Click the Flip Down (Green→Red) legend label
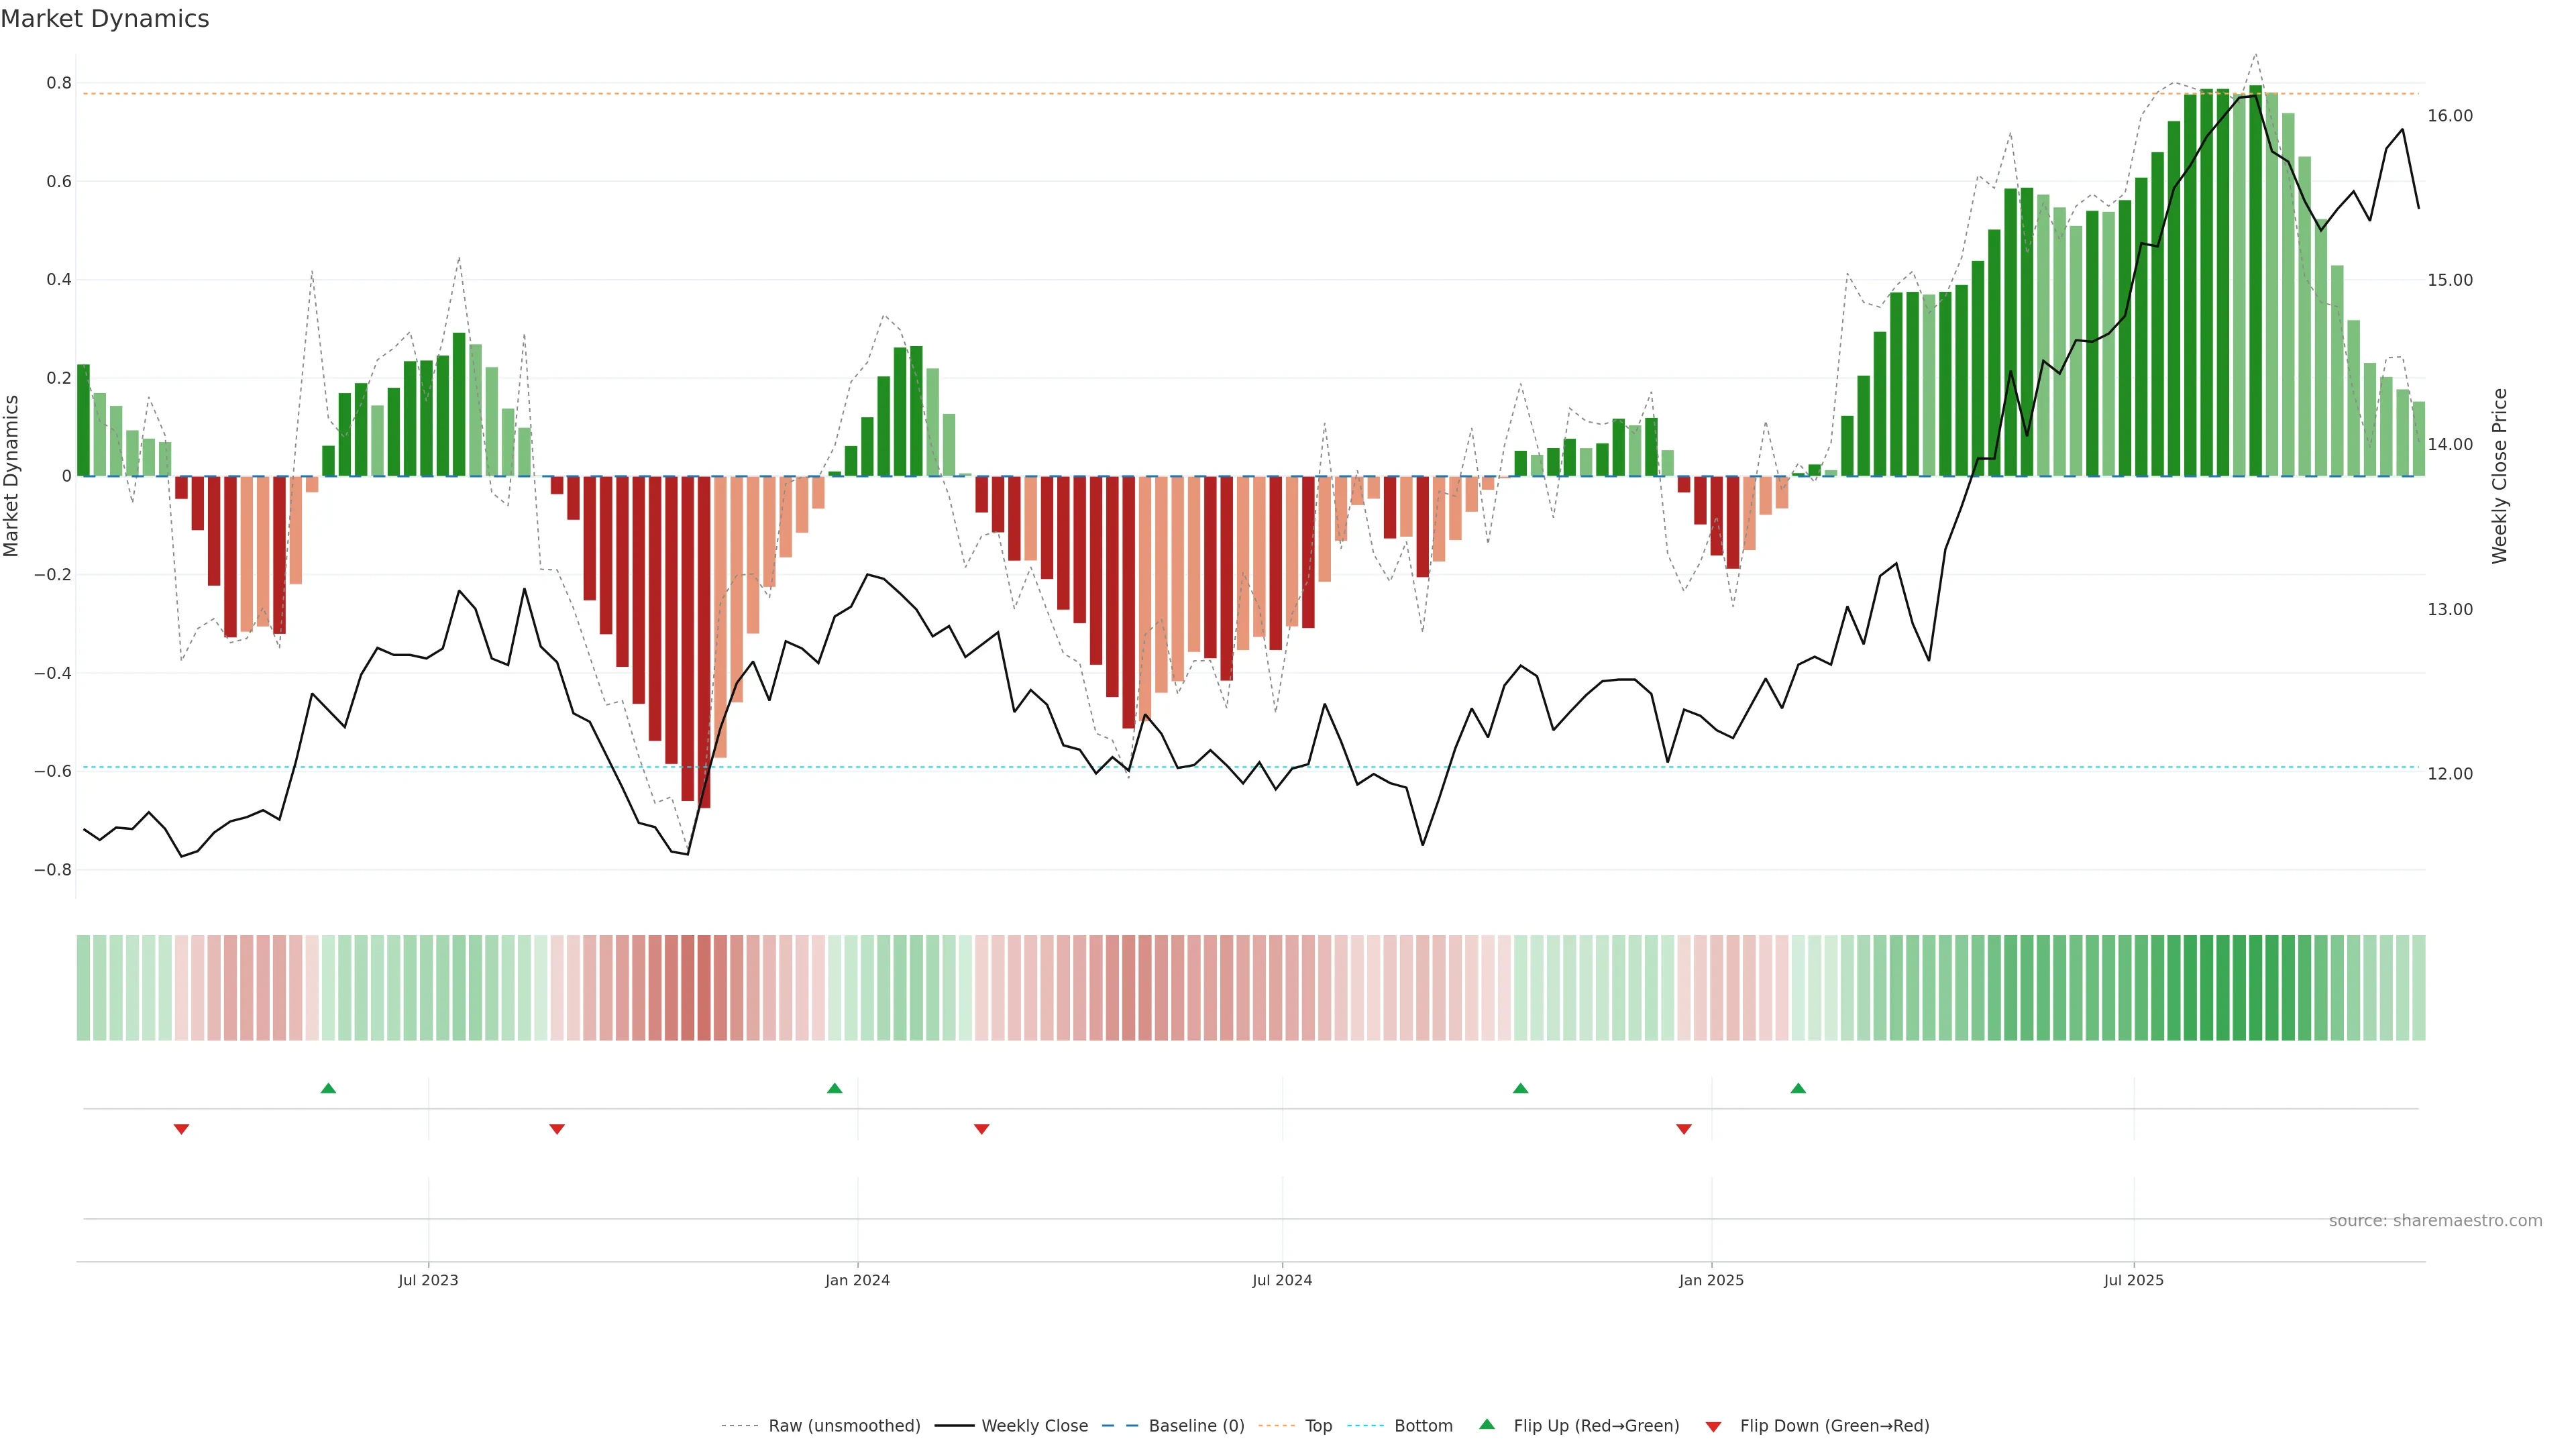This screenshot has height=1449, width=2576. pos(1834,1426)
